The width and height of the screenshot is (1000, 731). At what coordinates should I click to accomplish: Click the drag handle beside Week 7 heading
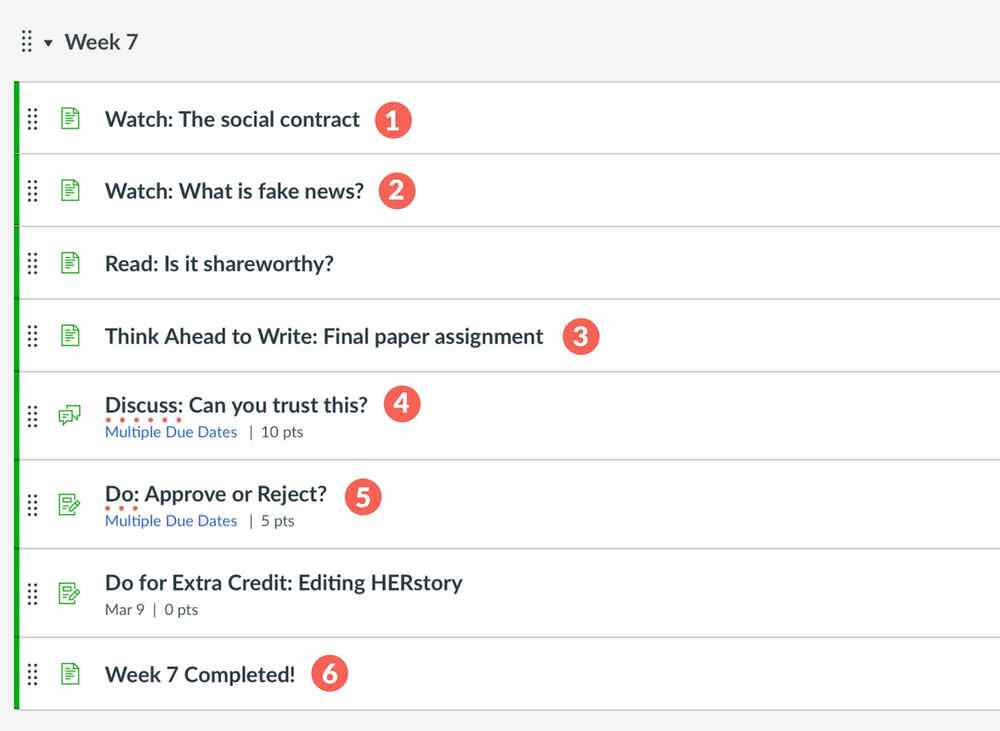tap(25, 42)
